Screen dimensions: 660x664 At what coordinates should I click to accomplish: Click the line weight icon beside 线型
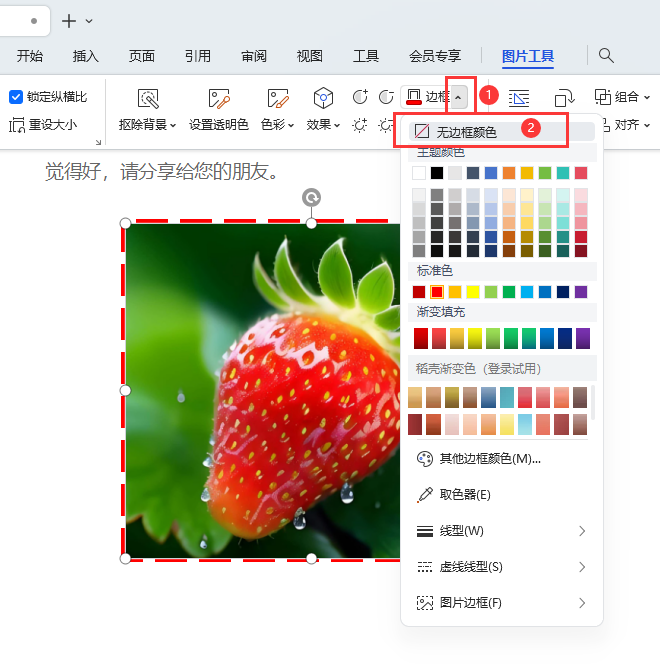tap(425, 531)
